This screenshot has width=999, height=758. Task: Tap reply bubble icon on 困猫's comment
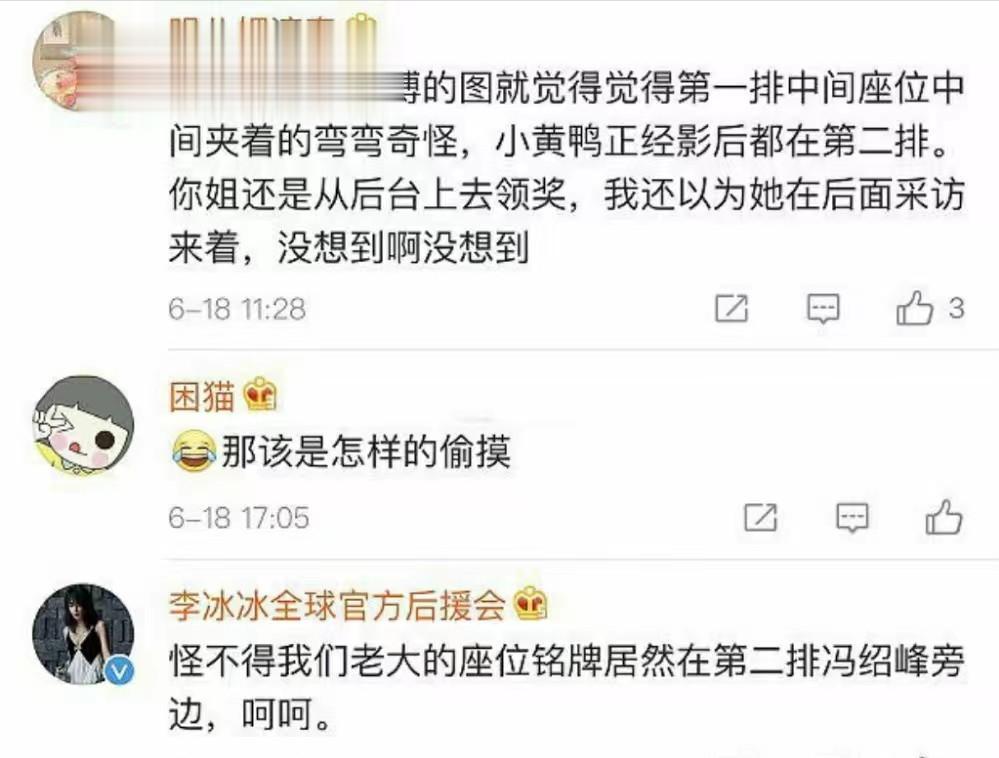pyautogui.click(x=852, y=517)
